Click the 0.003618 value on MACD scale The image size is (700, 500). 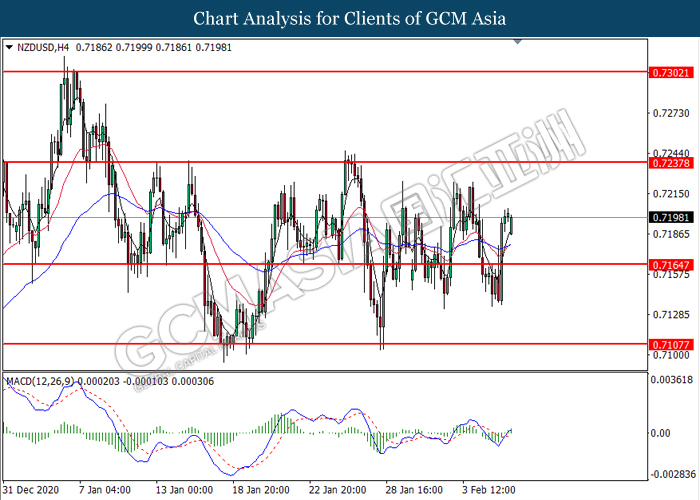pyautogui.click(x=673, y=381)
